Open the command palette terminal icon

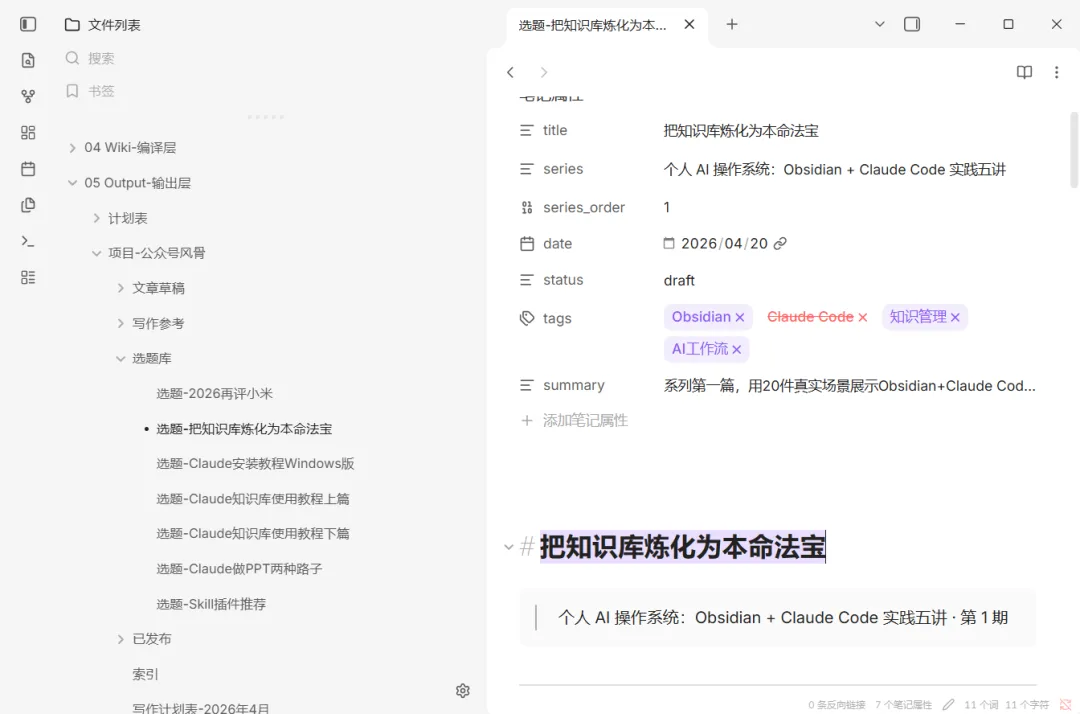click(28, 241)
